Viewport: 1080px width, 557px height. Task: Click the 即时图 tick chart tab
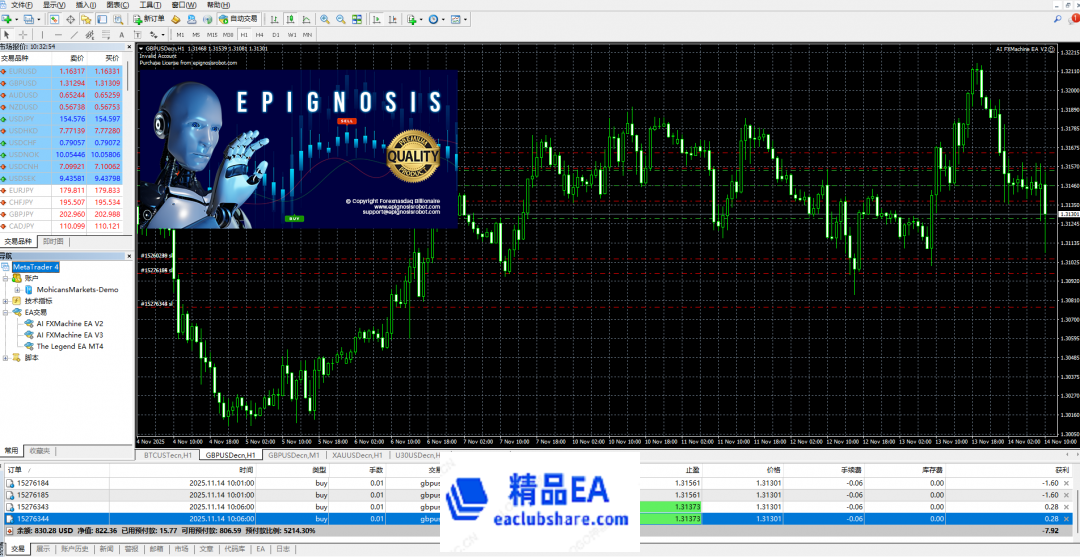click(53, 241)
